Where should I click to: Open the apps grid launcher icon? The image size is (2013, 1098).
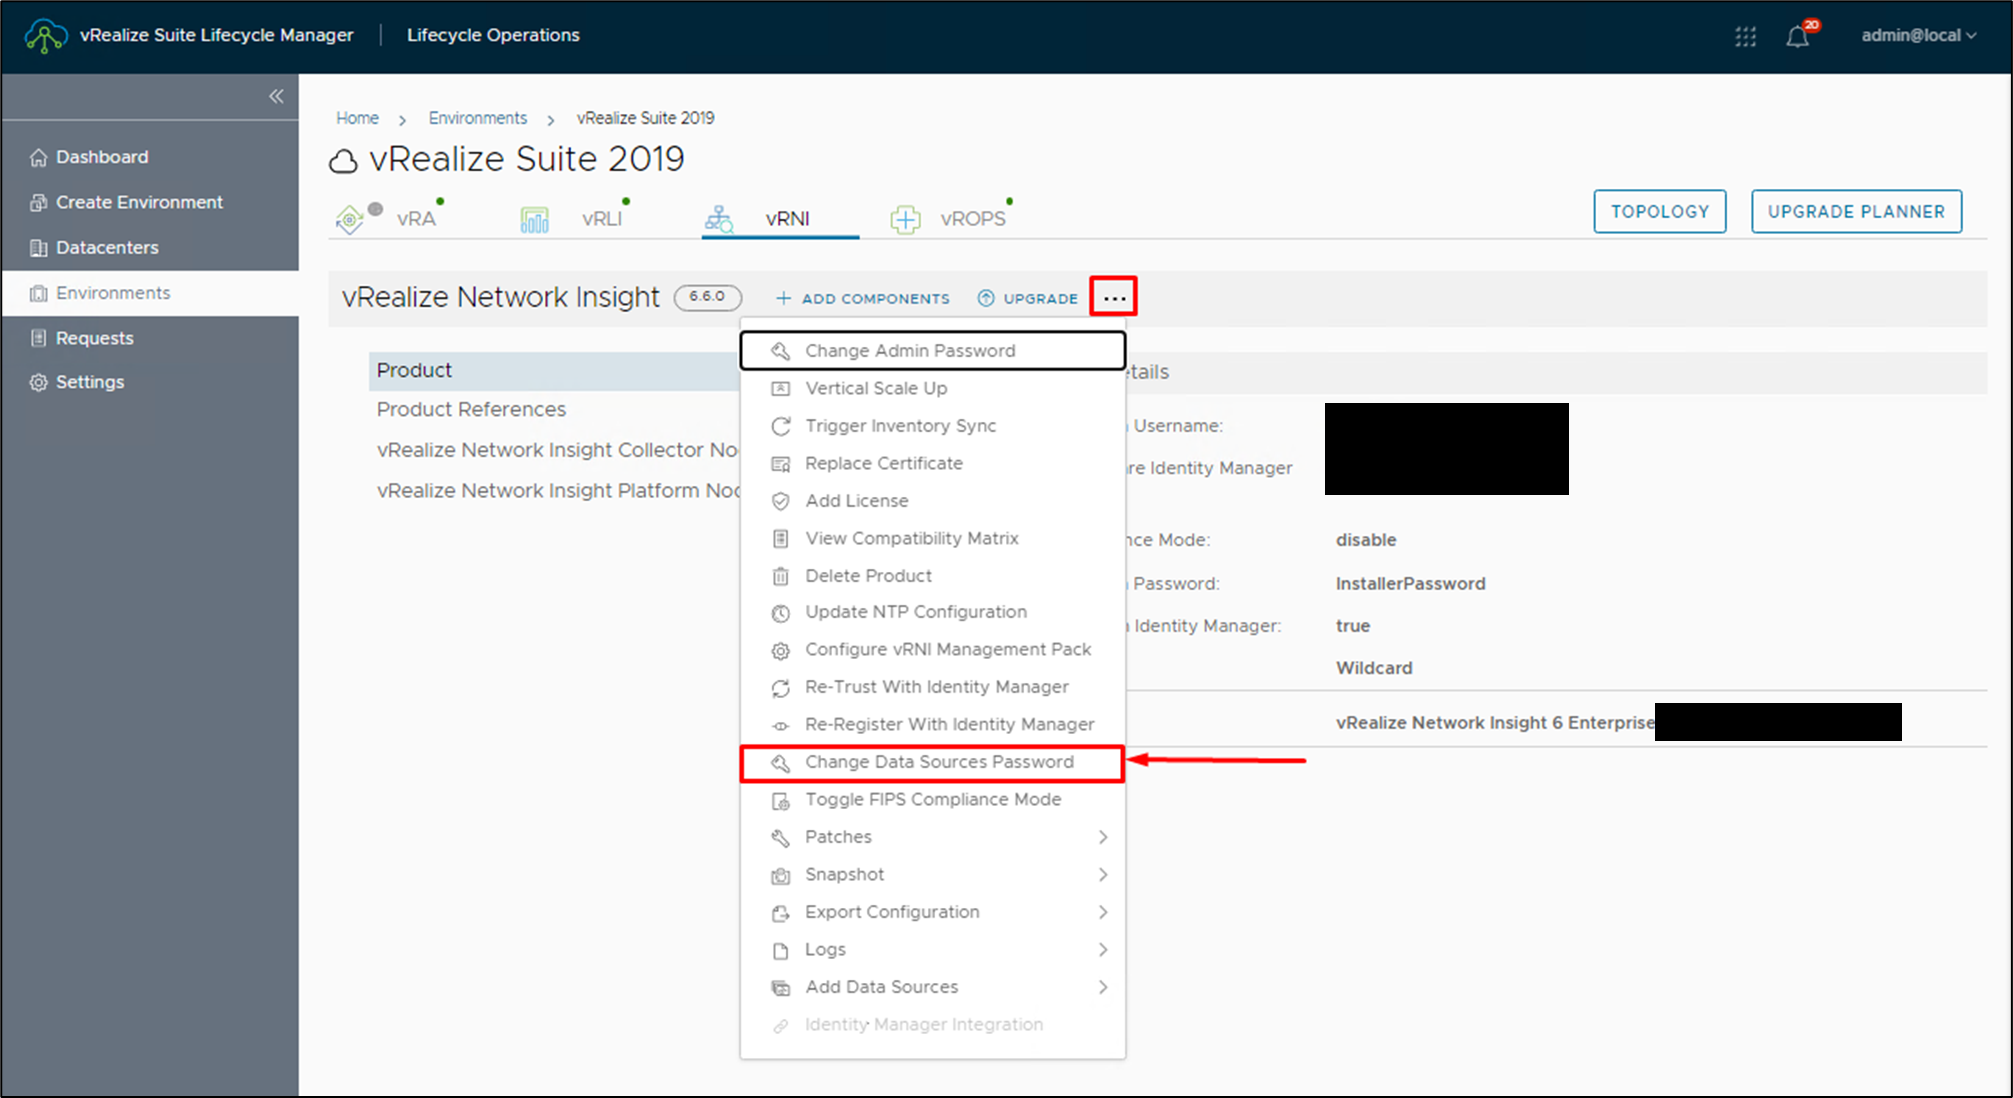(1745, 36)
